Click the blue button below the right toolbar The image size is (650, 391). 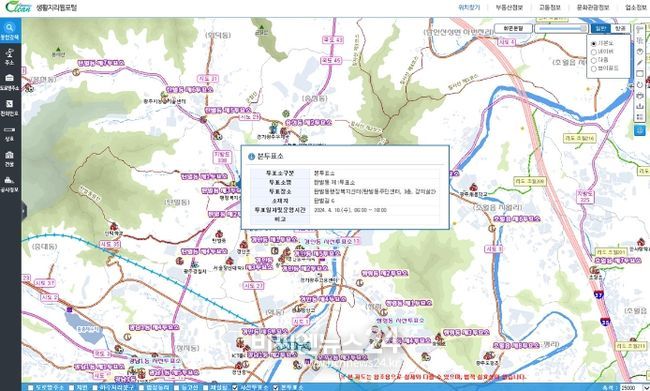click(640, 130)
